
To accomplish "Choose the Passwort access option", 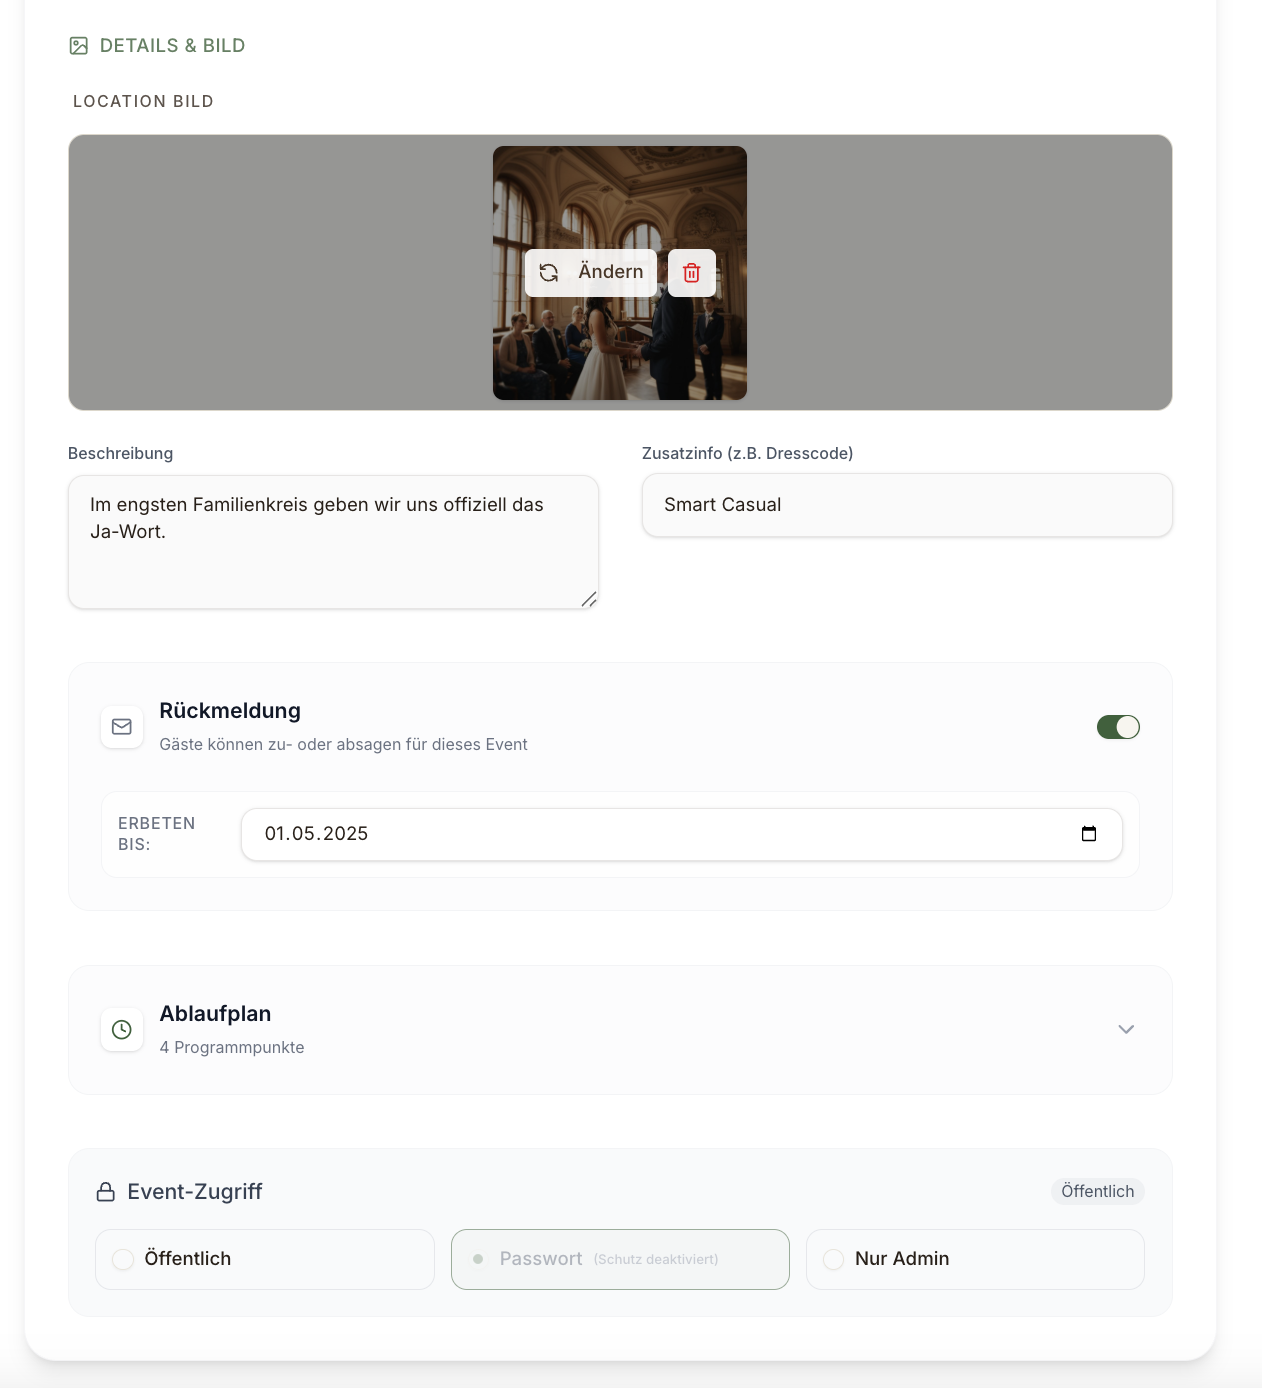I will 620,1259.
